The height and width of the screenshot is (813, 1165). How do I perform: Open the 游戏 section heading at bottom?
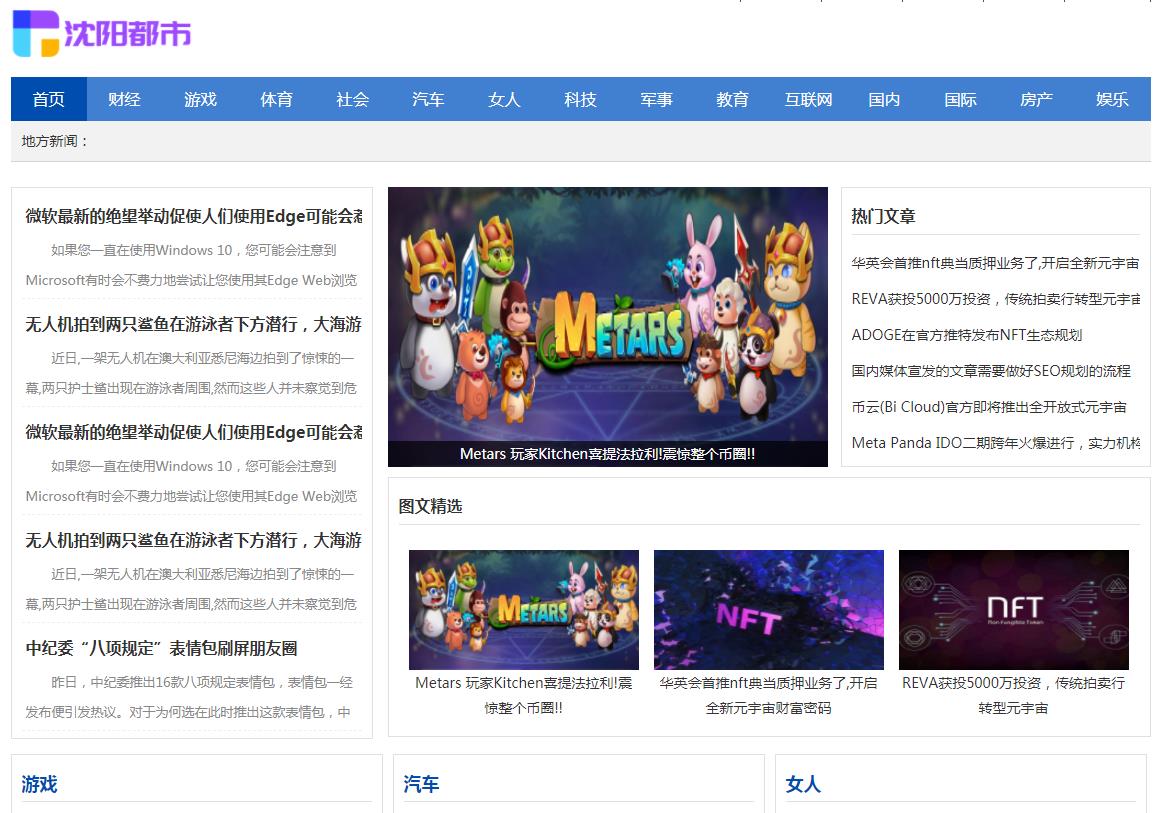pos(39,784)
